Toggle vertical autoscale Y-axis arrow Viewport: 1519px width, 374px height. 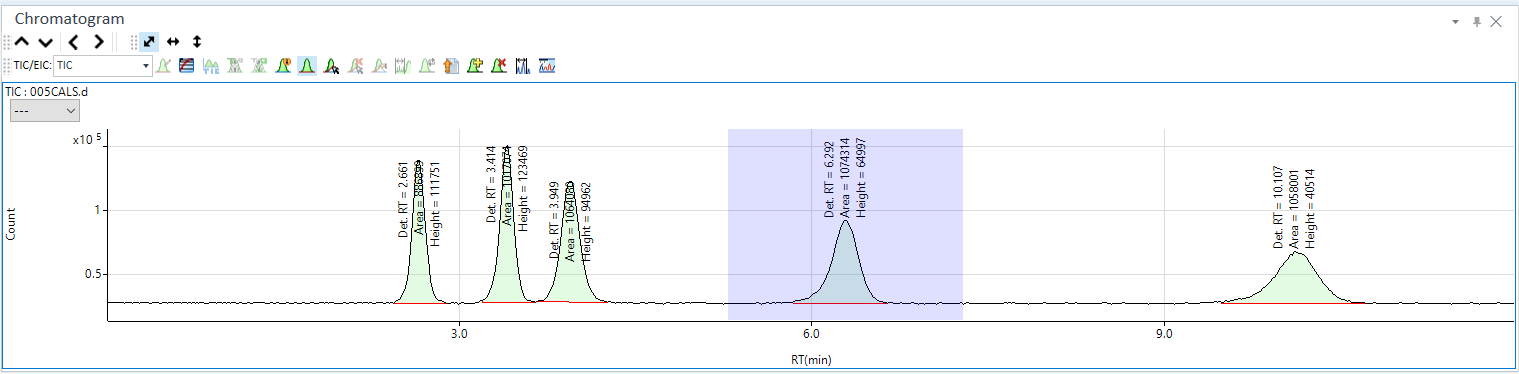pyautogui.click(x=197, y=41)
